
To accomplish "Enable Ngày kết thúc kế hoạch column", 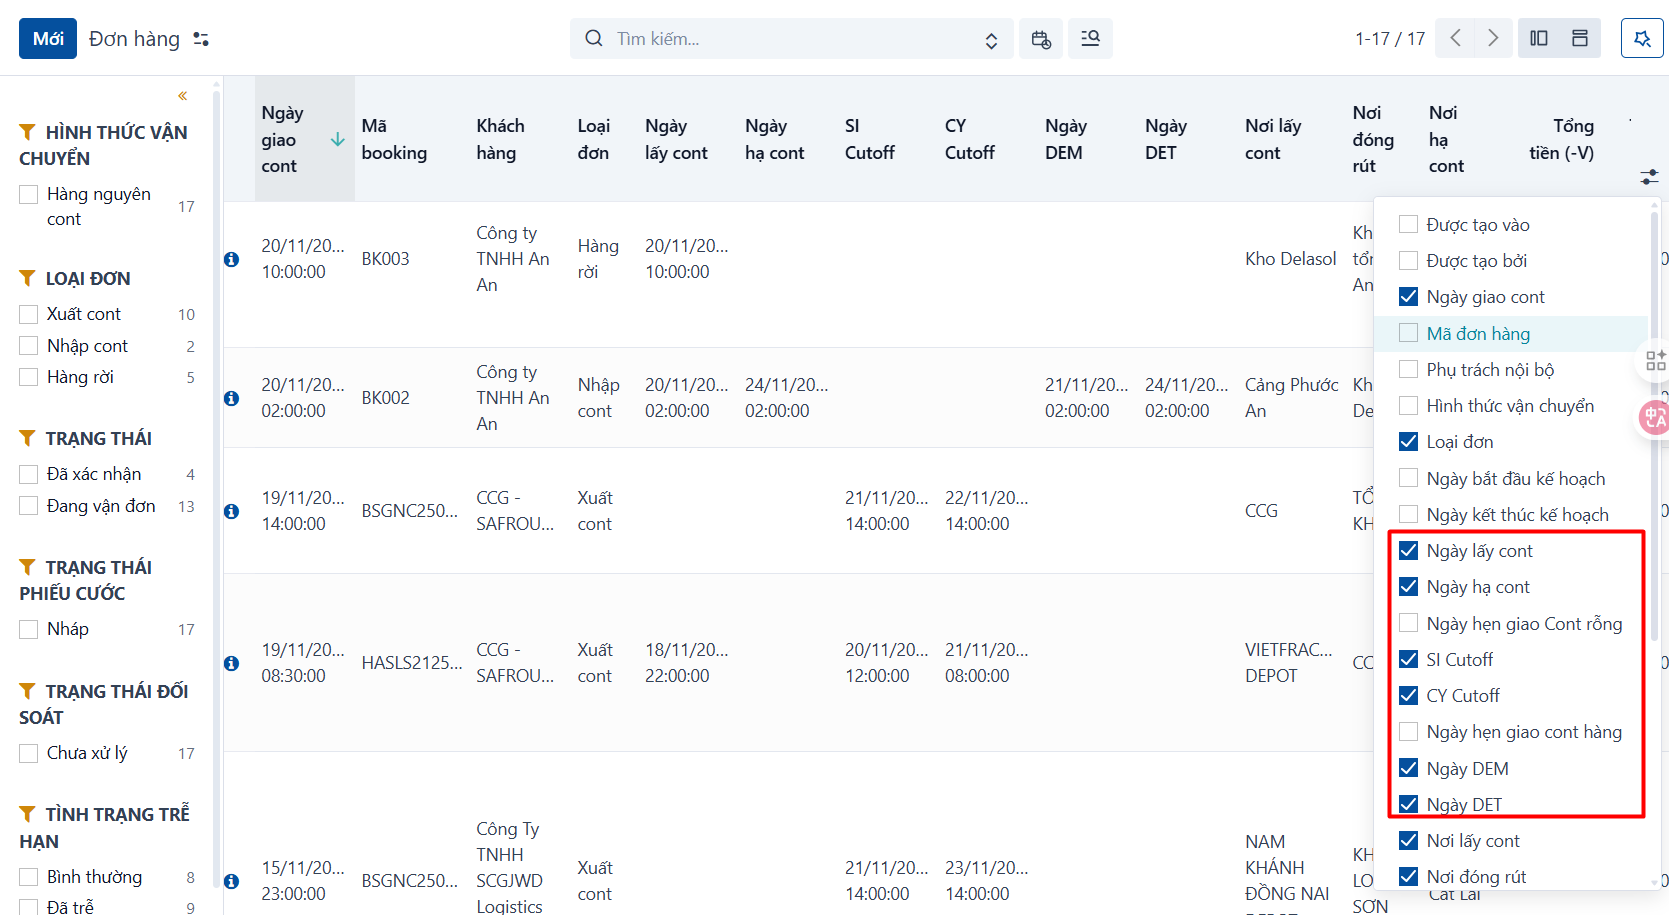I will (1408, 515).
